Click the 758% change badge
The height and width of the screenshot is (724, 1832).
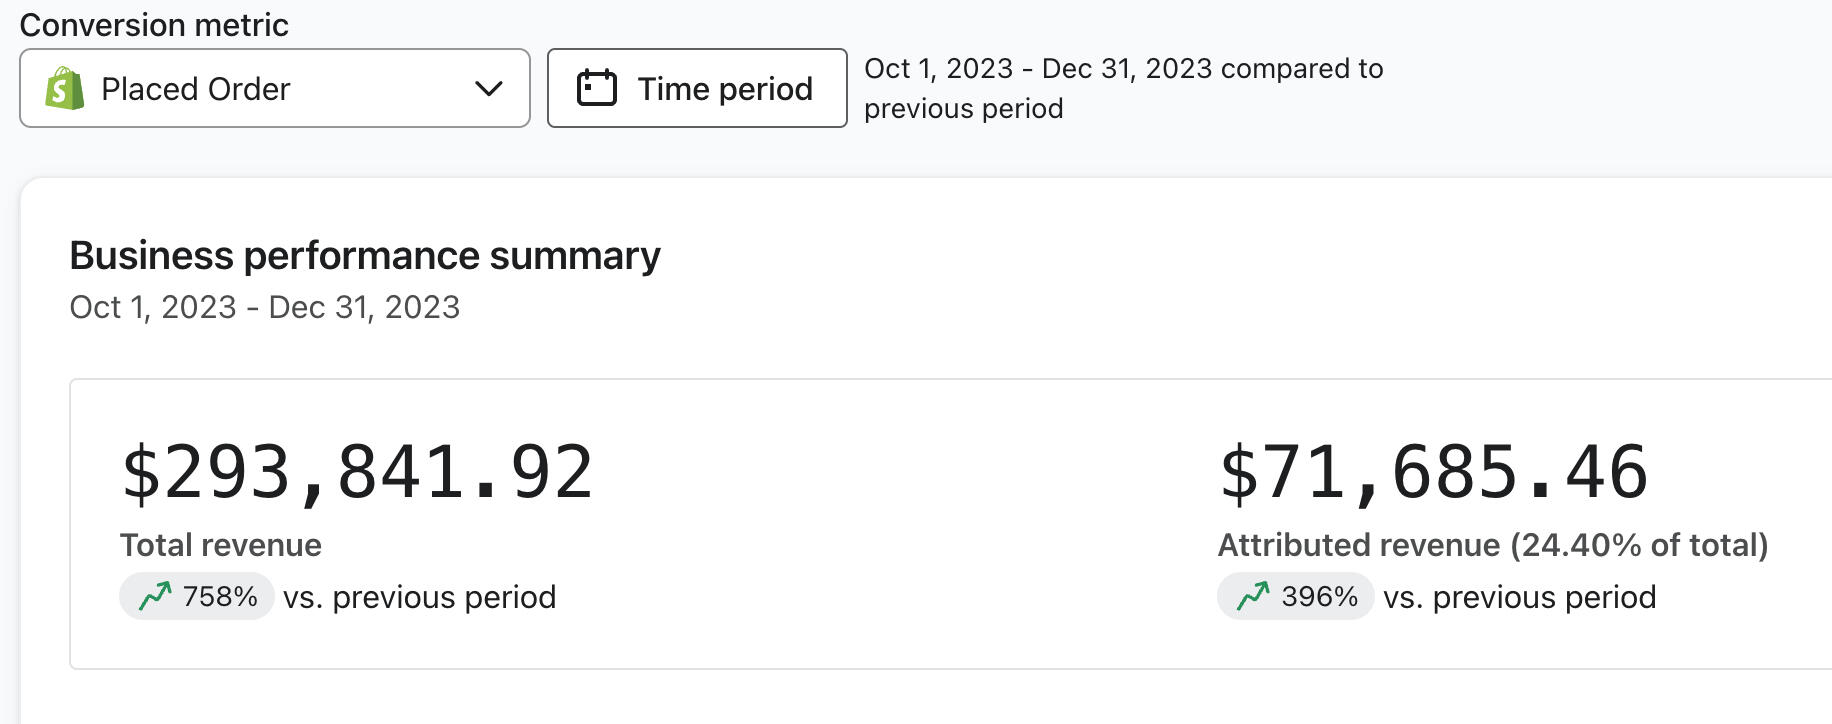coord(197,597)
